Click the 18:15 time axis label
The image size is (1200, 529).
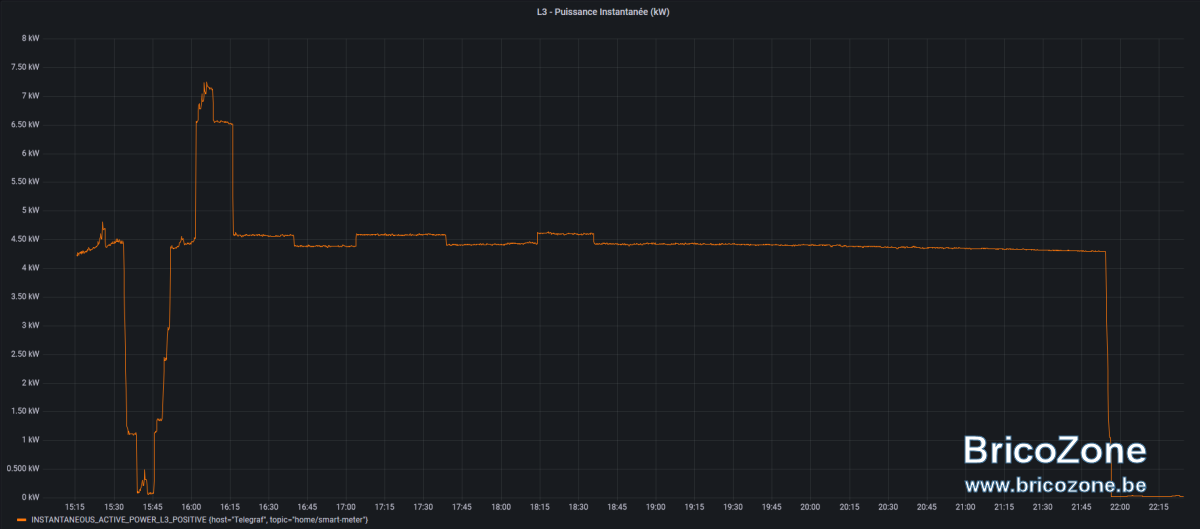[540, 507]
